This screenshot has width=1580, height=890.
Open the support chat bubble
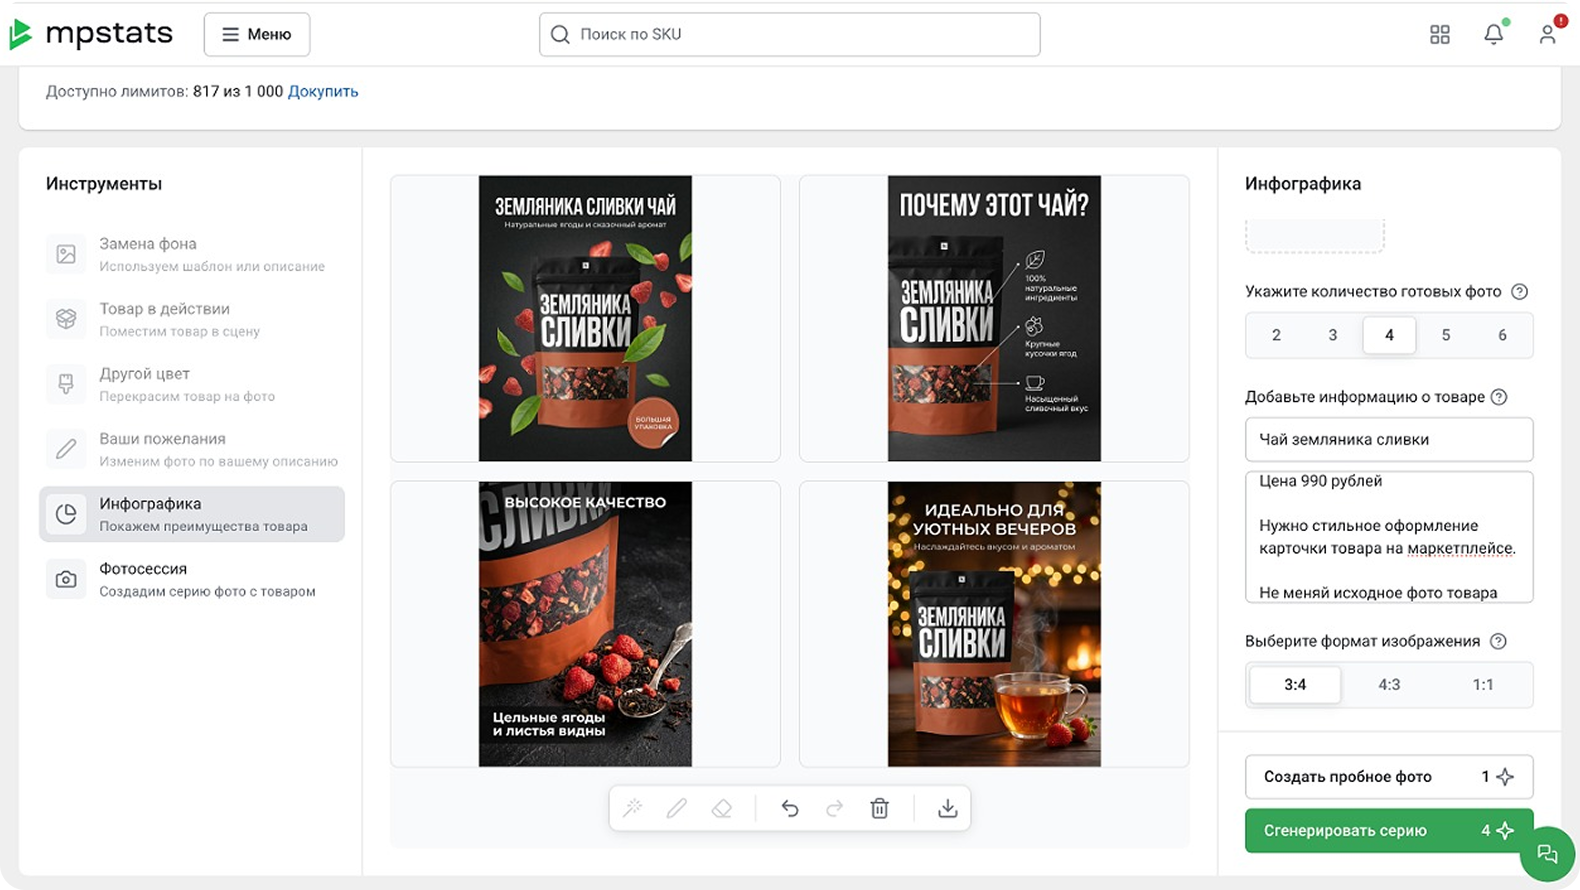pyautogui.click(x=1546, y=853)
